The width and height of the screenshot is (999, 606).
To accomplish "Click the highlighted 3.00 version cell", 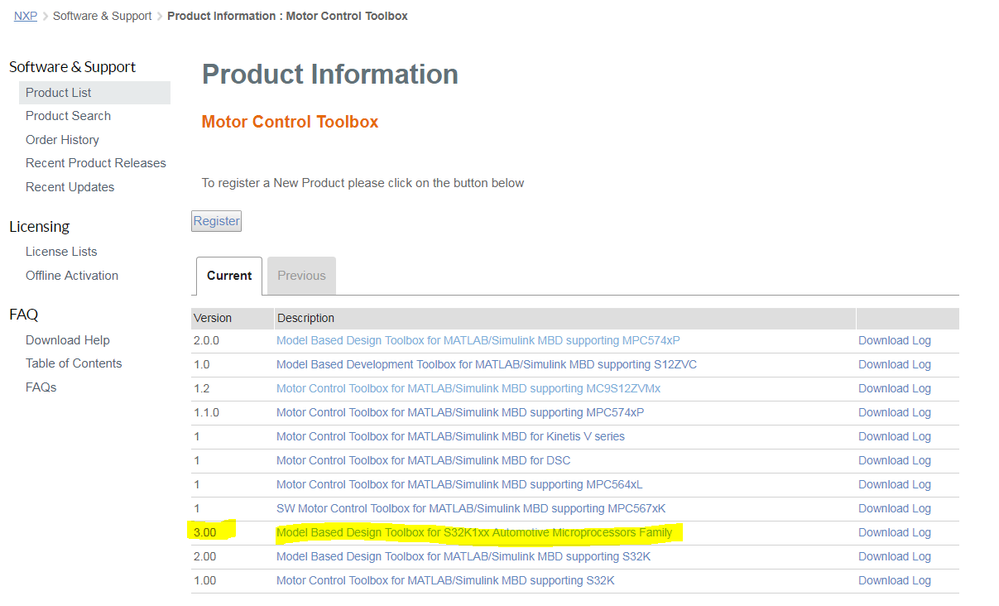I will [x=205, y=532].
